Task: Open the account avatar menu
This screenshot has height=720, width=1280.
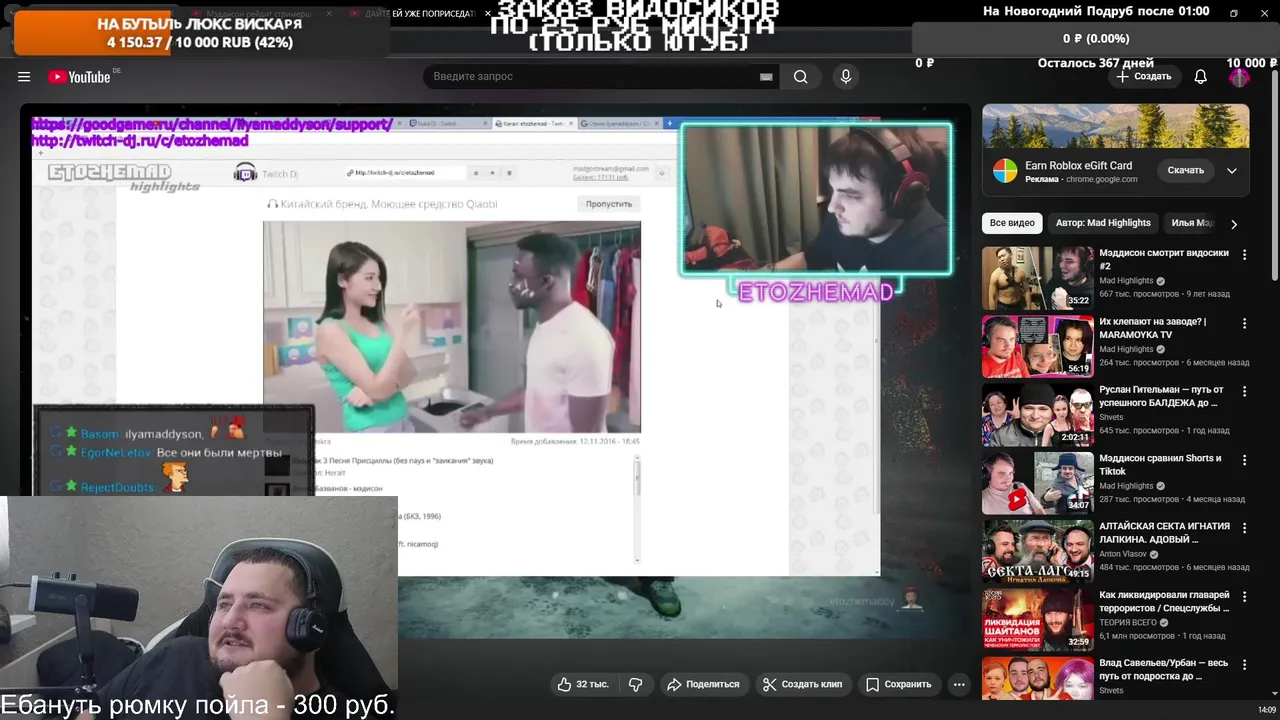Action: [1239, 77]
